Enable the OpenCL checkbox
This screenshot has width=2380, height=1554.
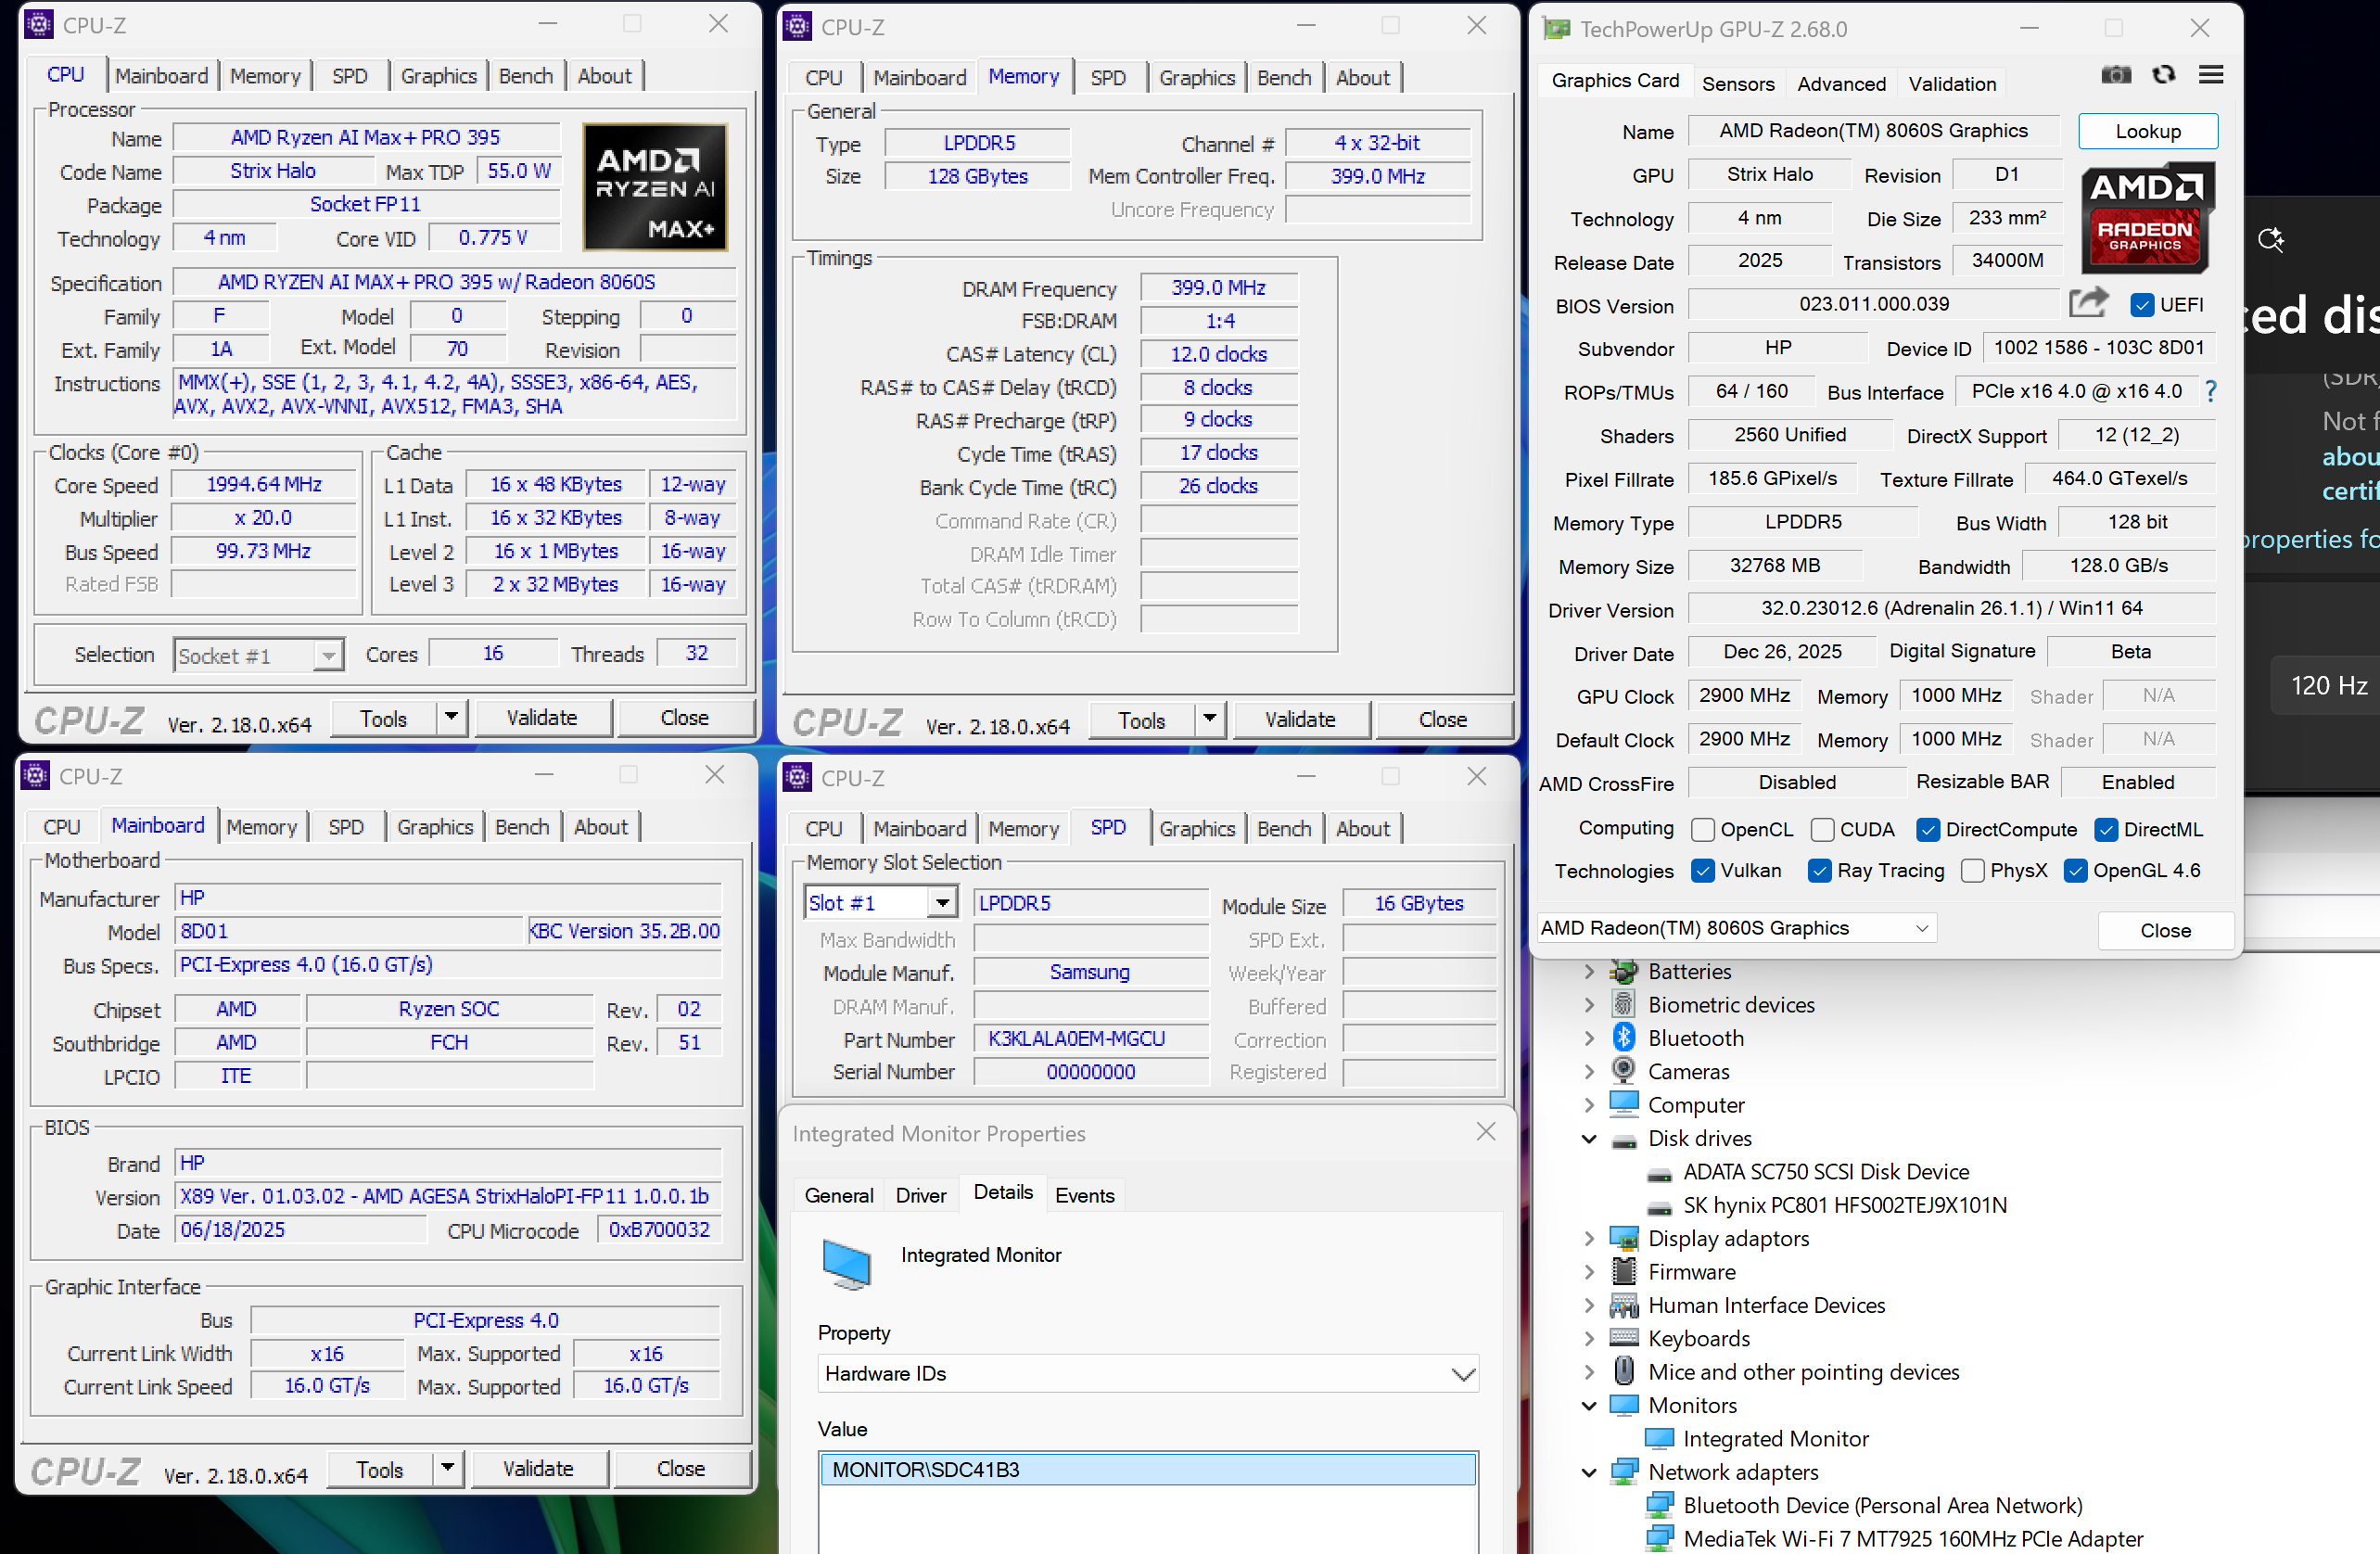[x=1703, y=830]
